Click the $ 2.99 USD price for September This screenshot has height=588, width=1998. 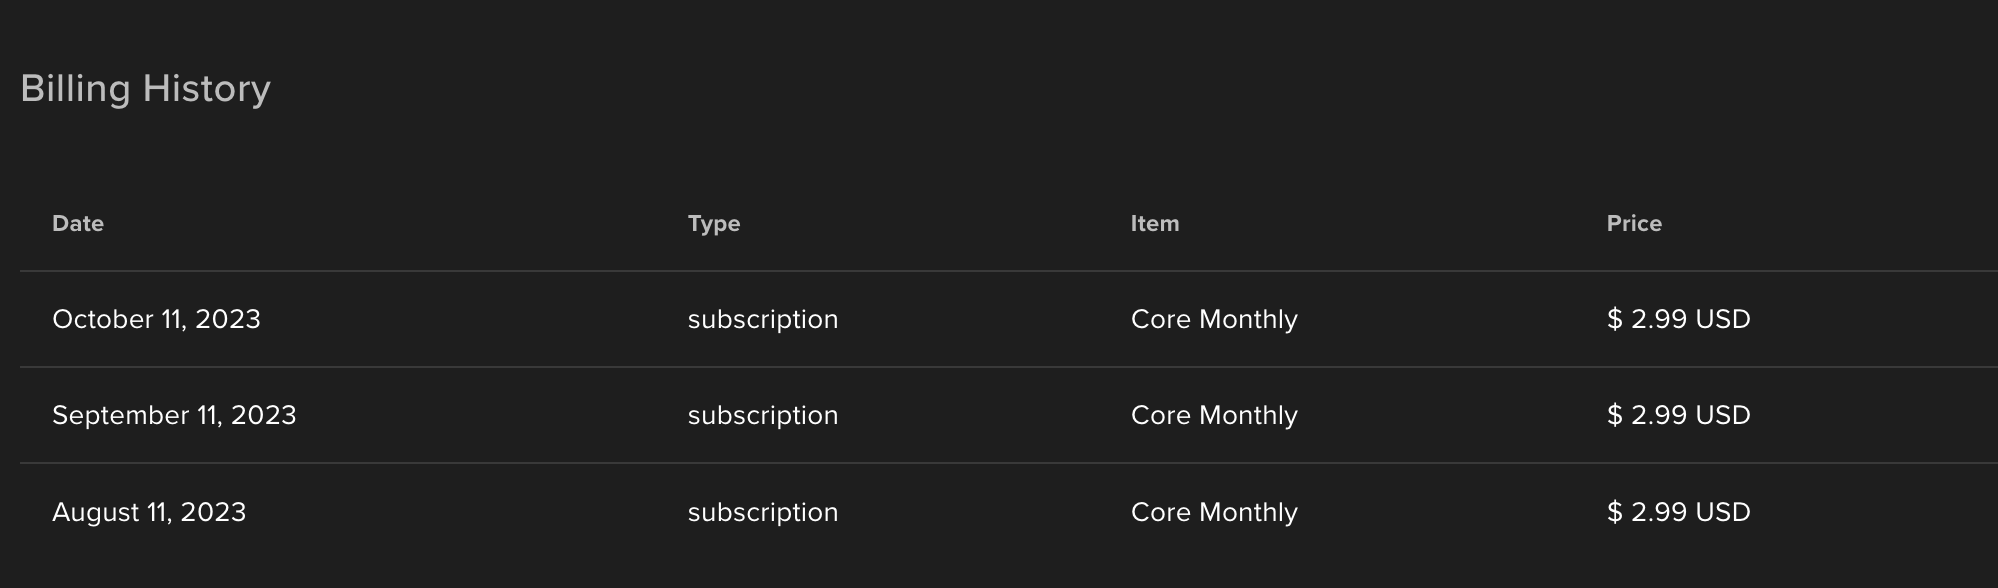click(x=1678, y=415)
